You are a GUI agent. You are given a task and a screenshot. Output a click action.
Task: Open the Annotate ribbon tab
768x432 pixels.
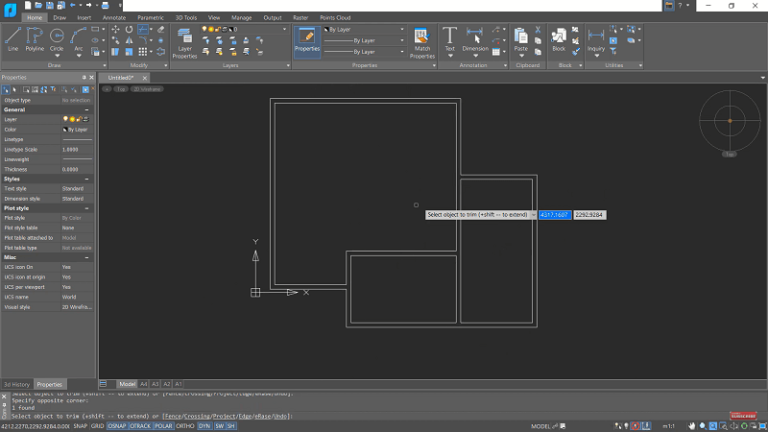(x=114, y=17)
